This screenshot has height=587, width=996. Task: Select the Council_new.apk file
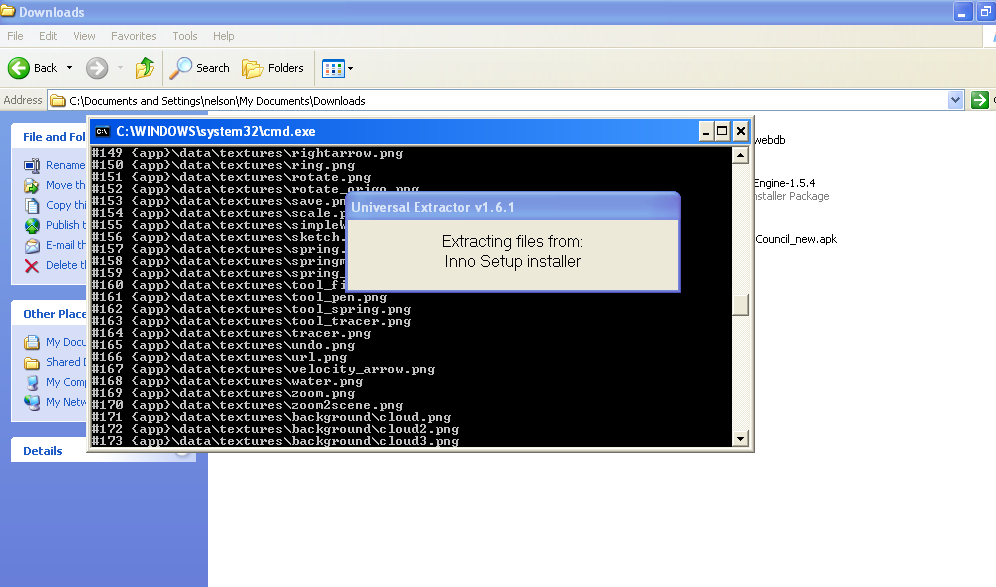click(796, 239)
